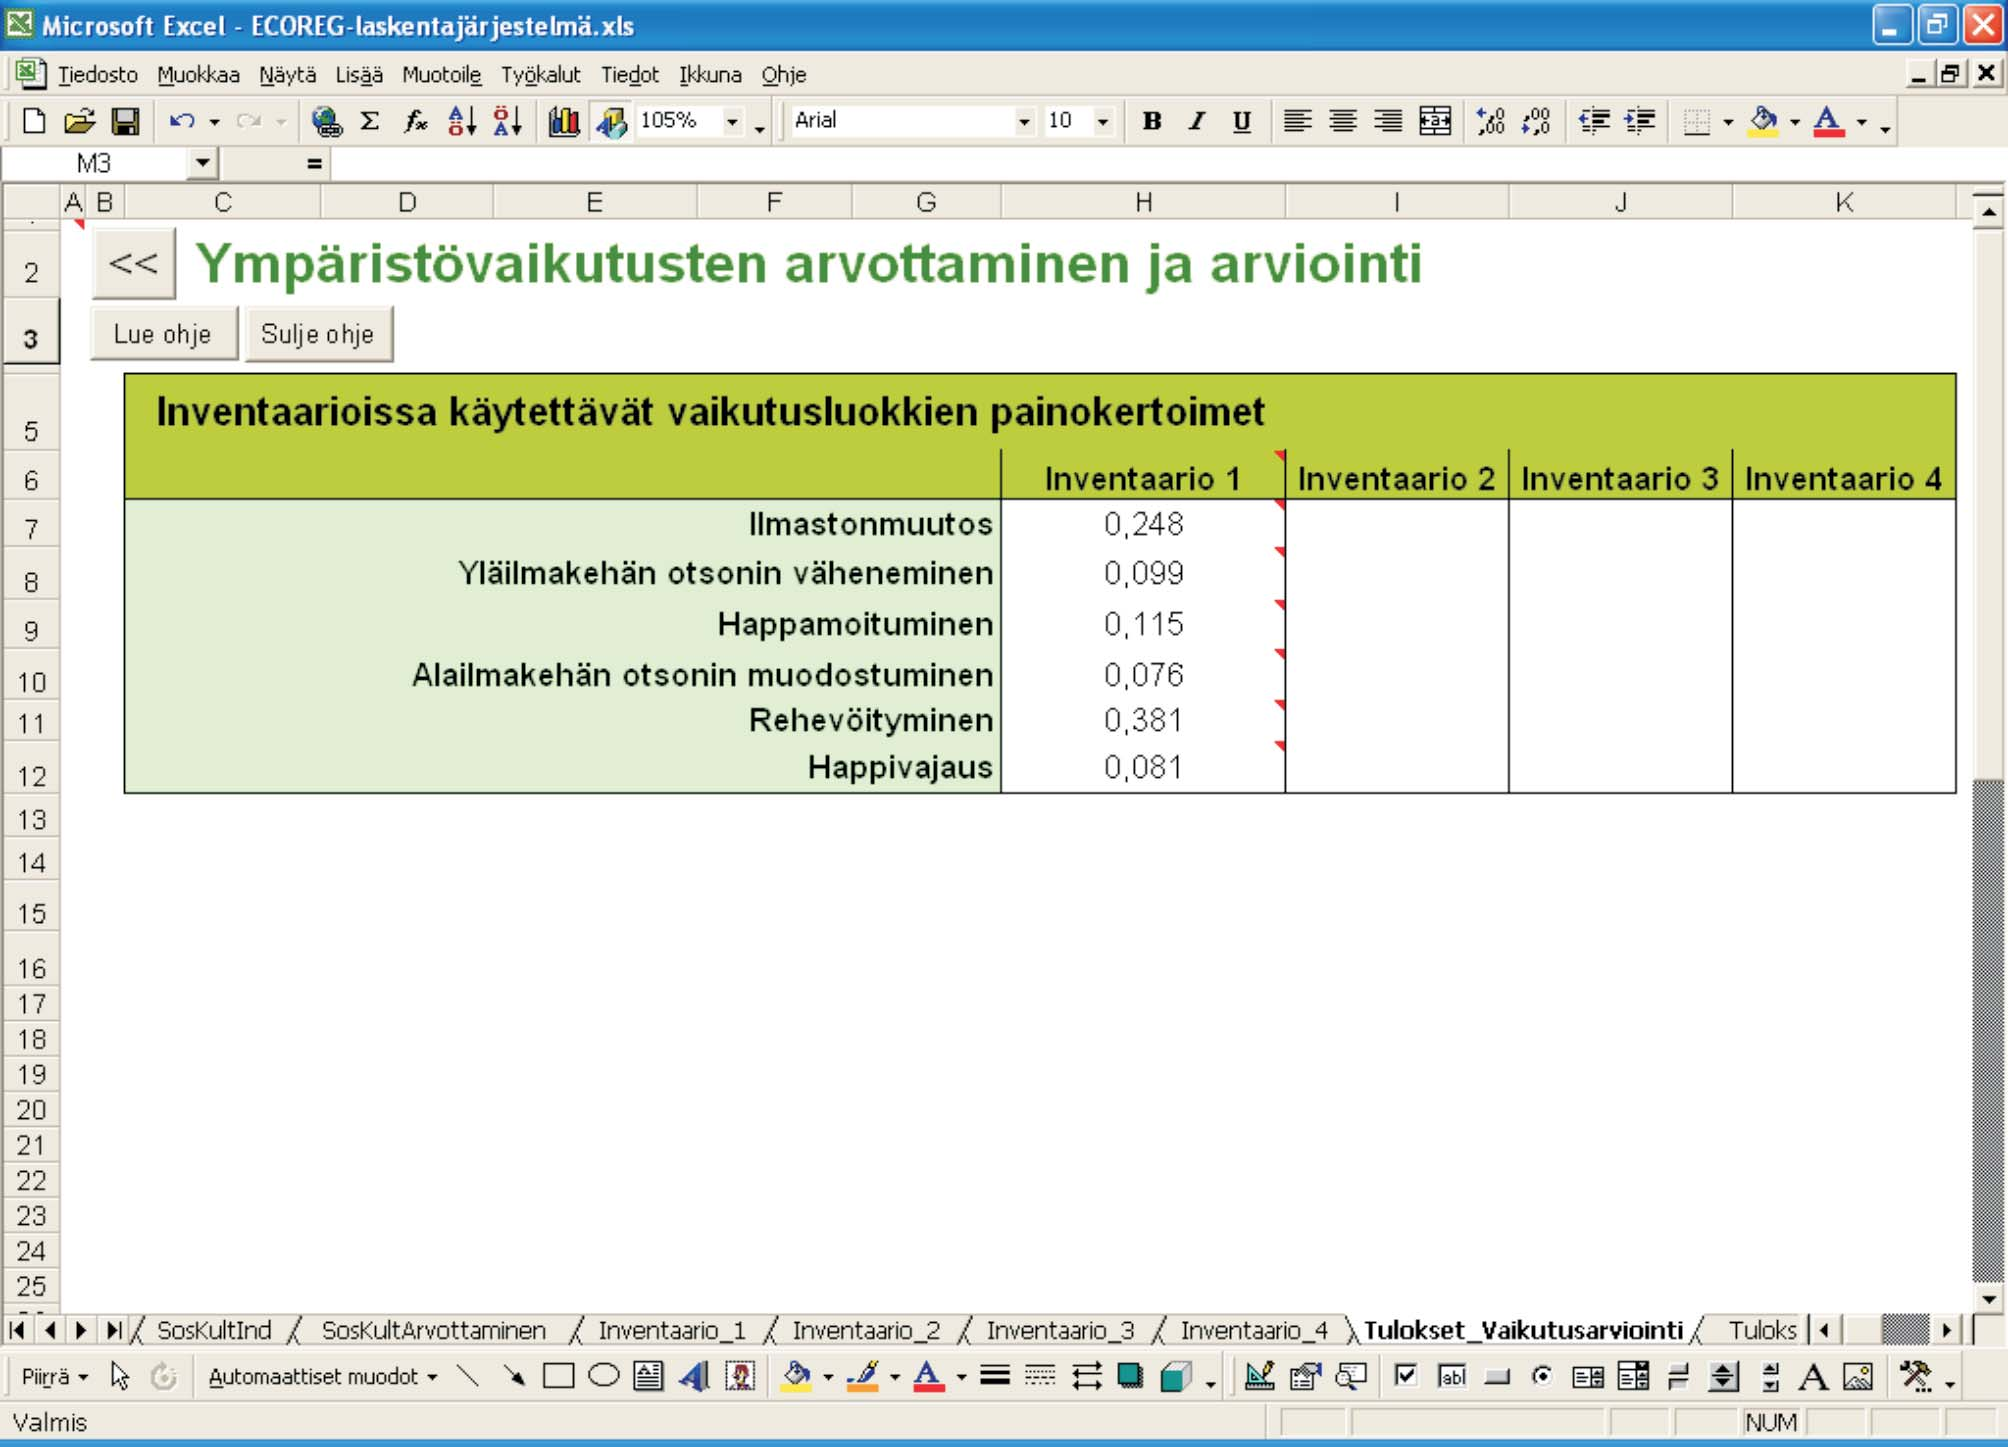Screen dimensions: 2008x1447
Task: Select the Rectangle drawing tool
Action: click(558, 1376)
